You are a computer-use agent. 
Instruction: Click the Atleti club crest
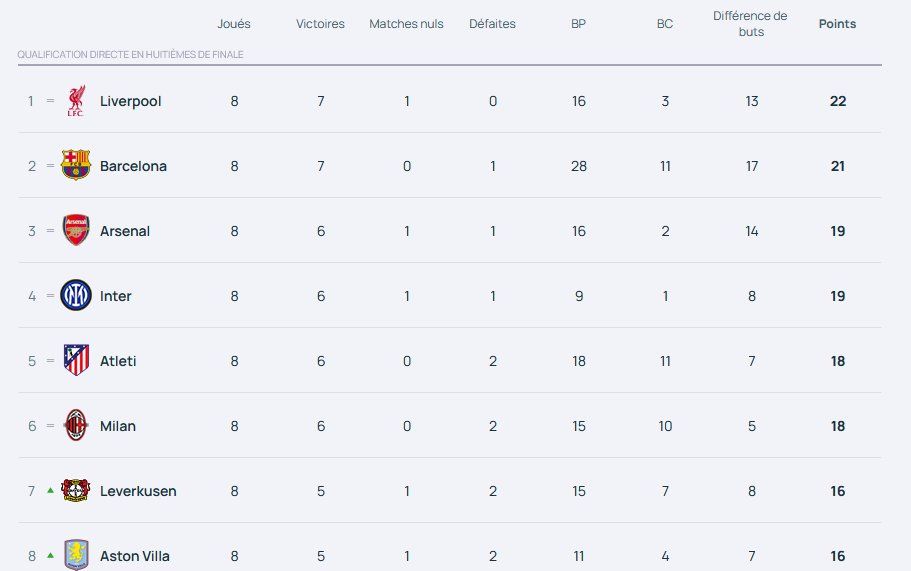point(76,360)
